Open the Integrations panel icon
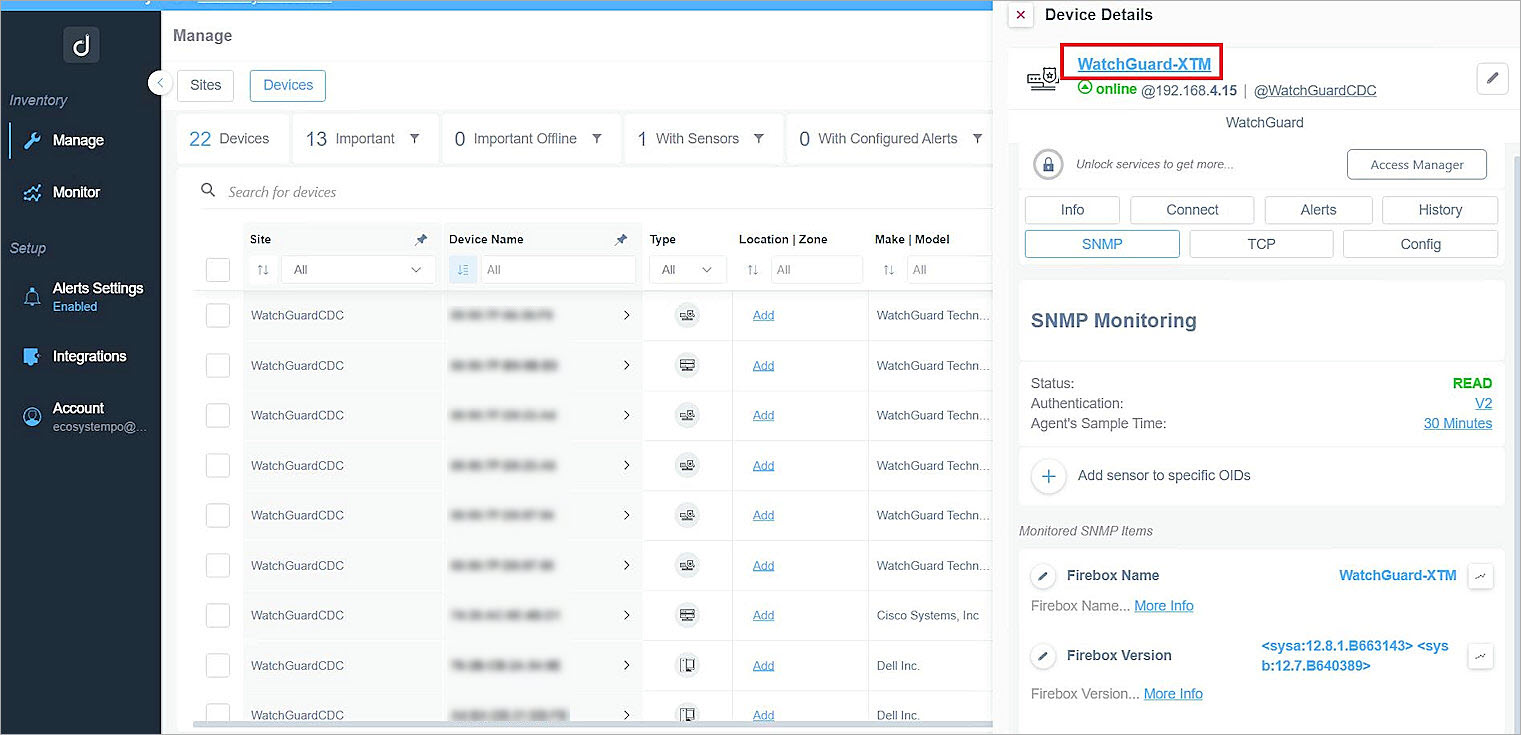1521x735 pixels. (x=34, y=356)
